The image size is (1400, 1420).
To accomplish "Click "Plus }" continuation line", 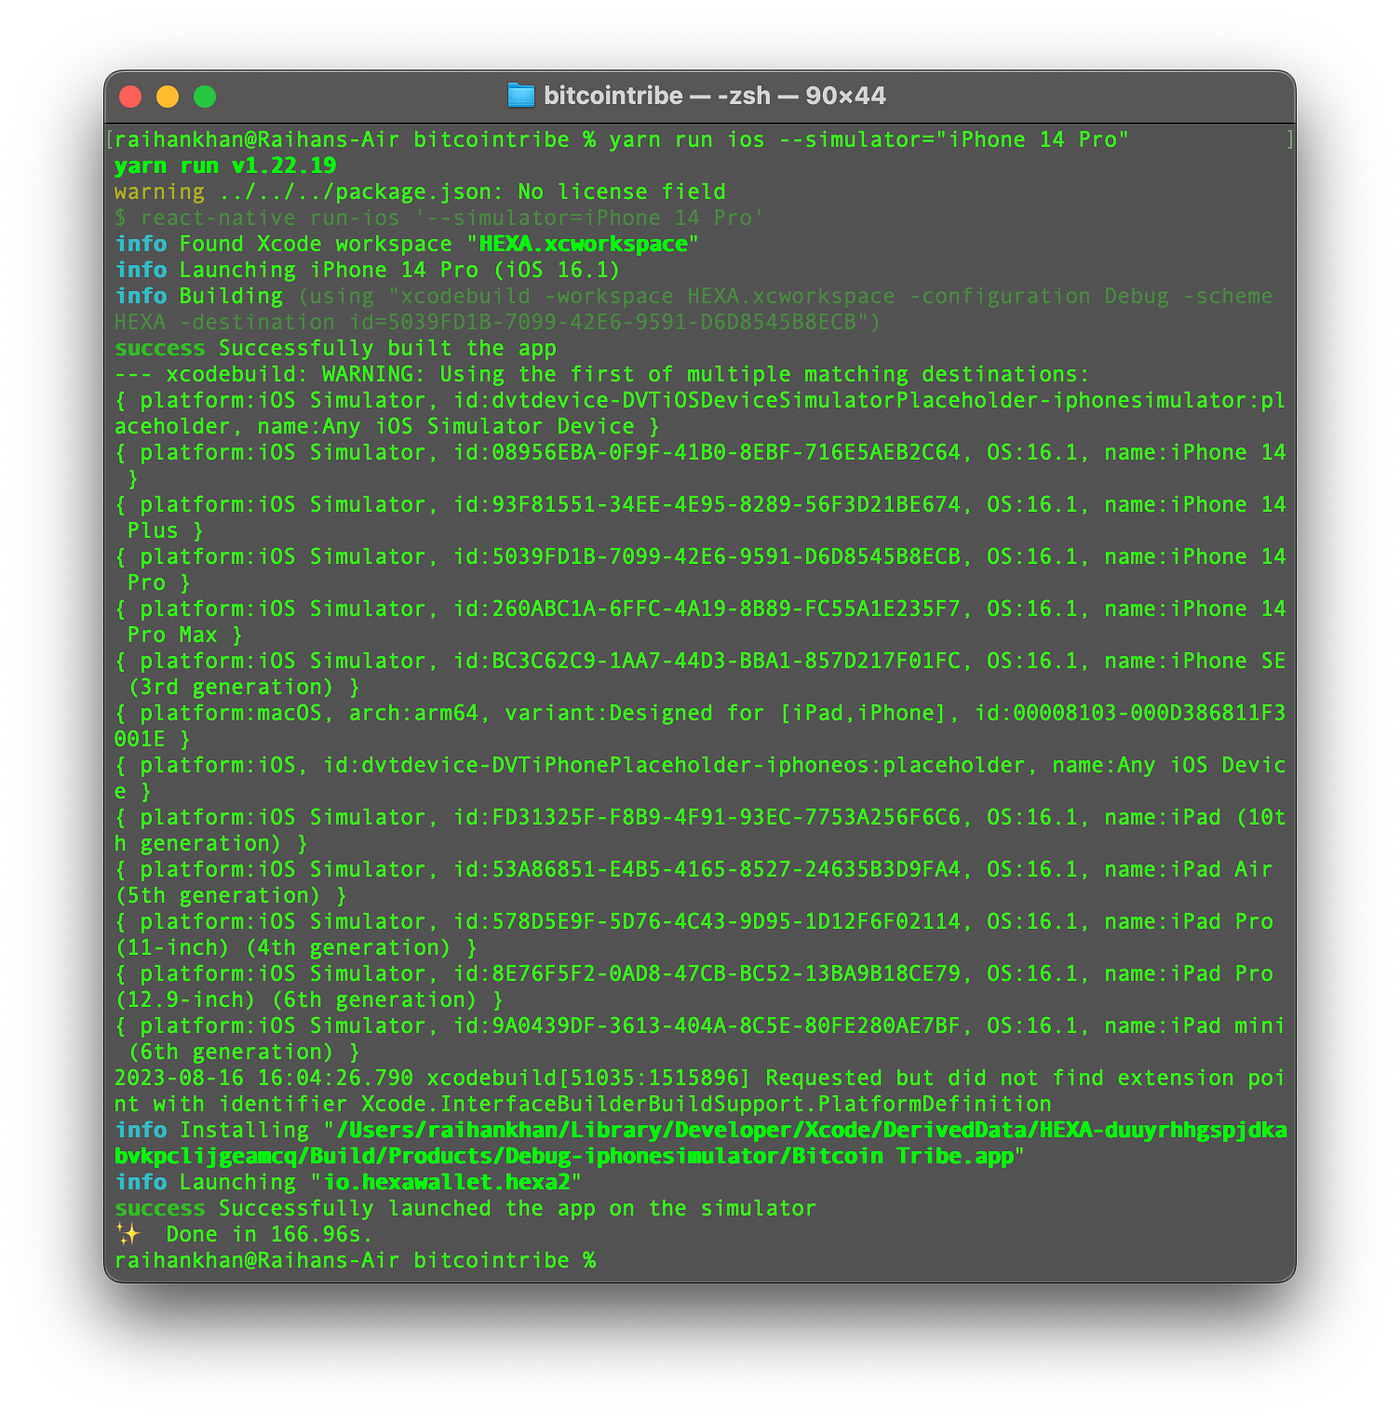I will (166, 530).
